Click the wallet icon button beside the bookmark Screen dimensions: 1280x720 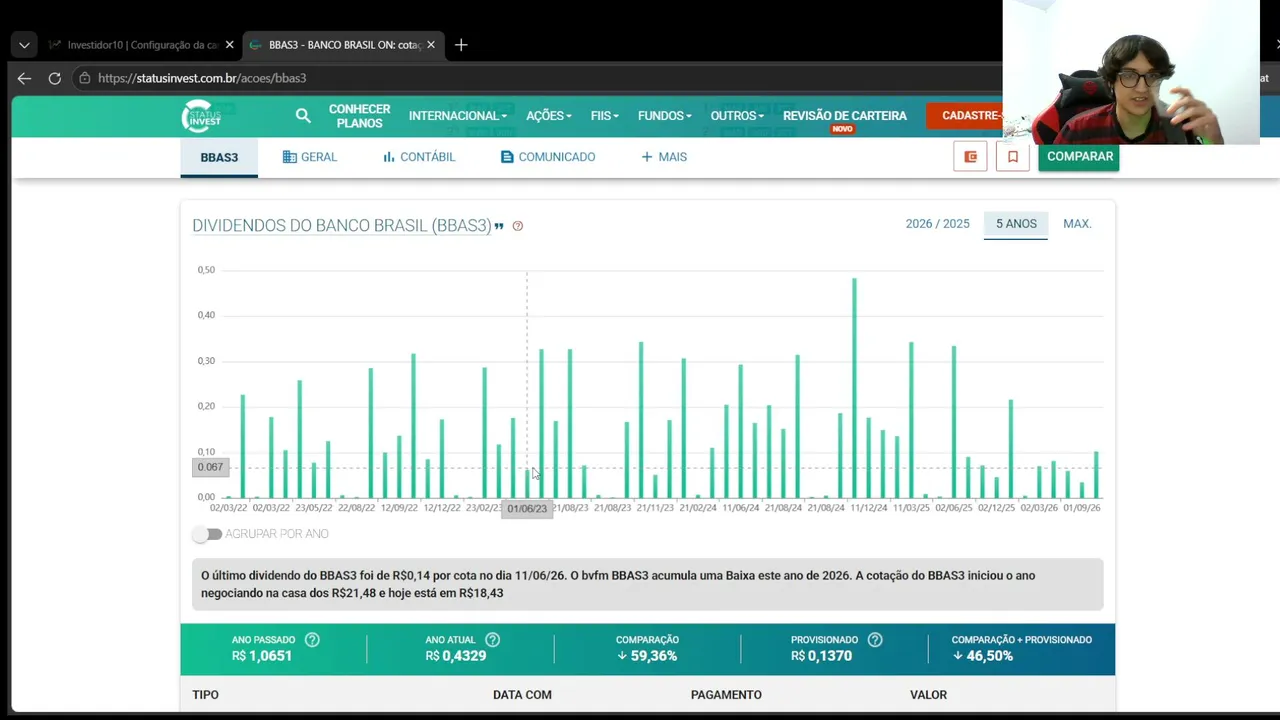pyautogui.click(x=970, y=157)
